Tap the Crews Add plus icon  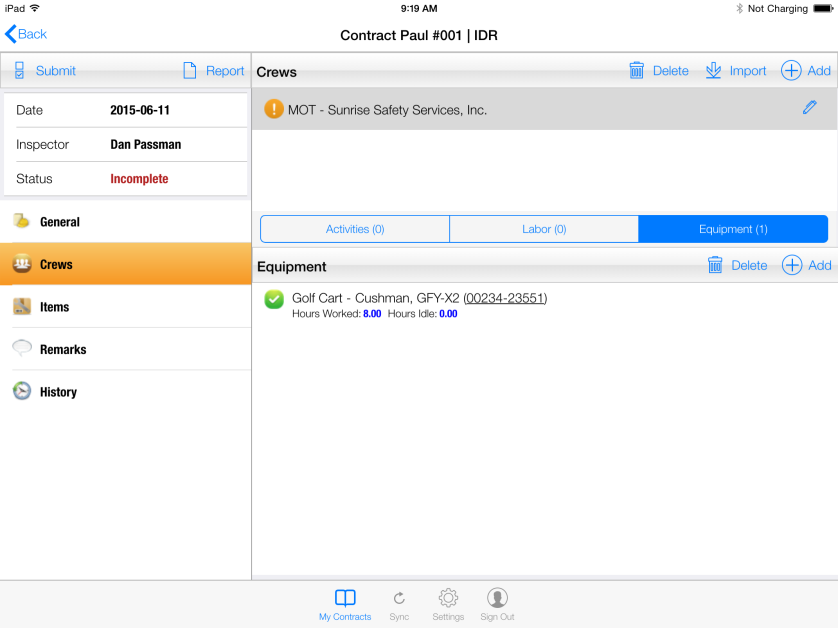point(791,70)
